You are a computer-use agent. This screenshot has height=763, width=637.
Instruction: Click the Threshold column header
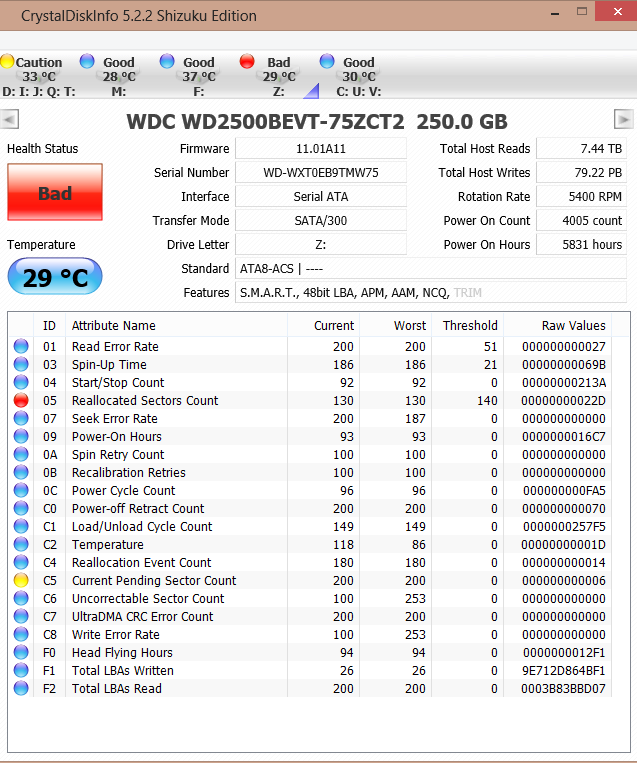pyautogui.click(x=467, y=325)
